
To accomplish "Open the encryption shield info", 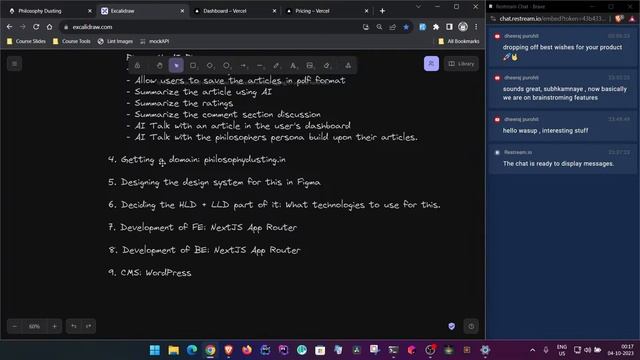I will (451, 326).
